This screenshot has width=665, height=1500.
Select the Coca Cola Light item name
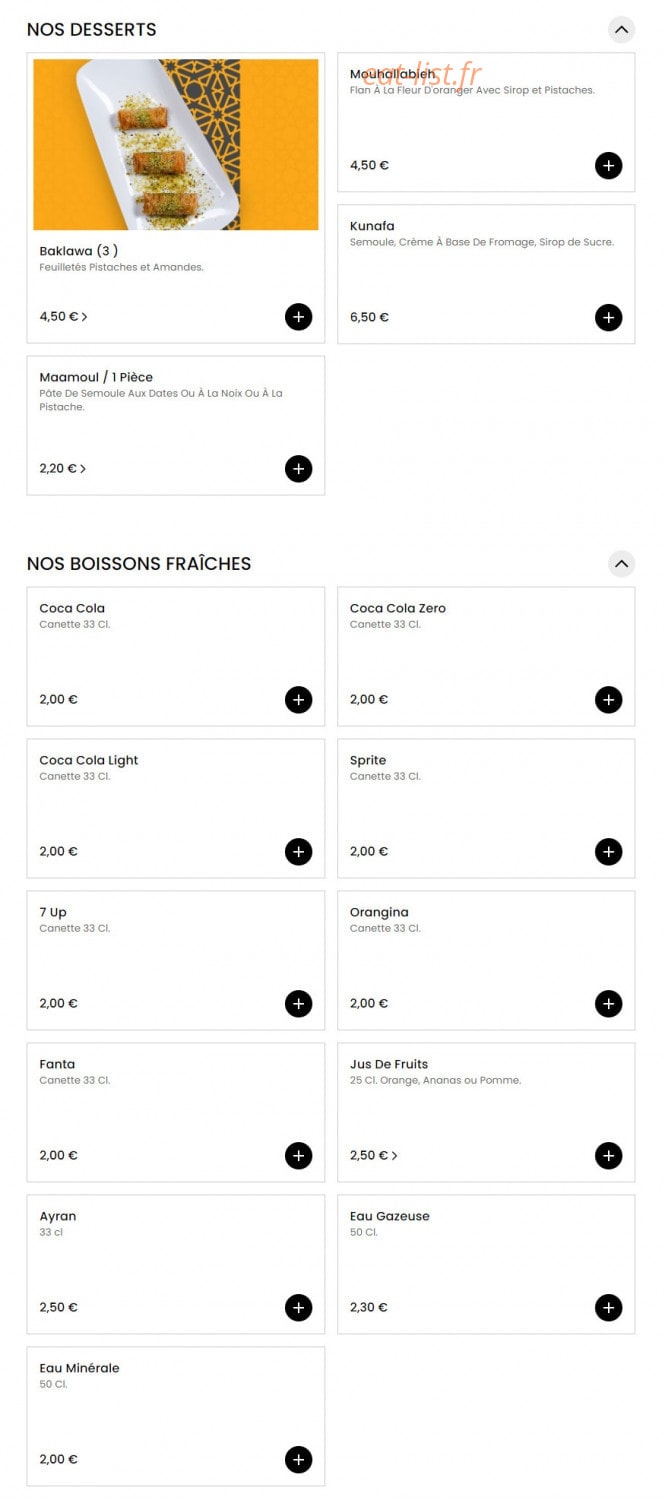89,760
